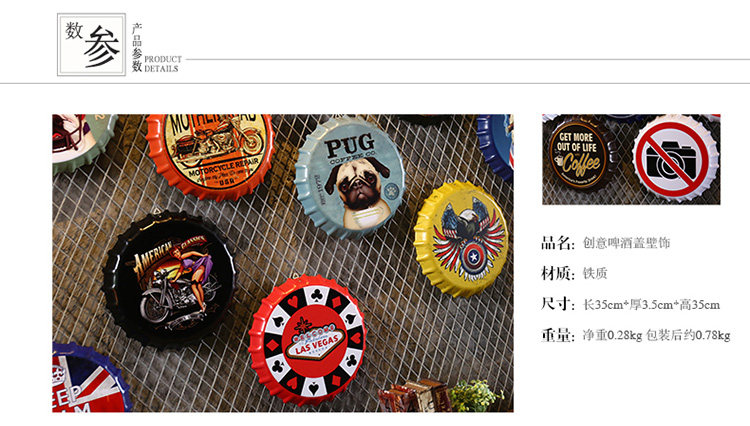This screenshot has height=426, width=750.
Task: Click the 铁质 material value text
Action: pyautogui.click(x=595, y=273)
